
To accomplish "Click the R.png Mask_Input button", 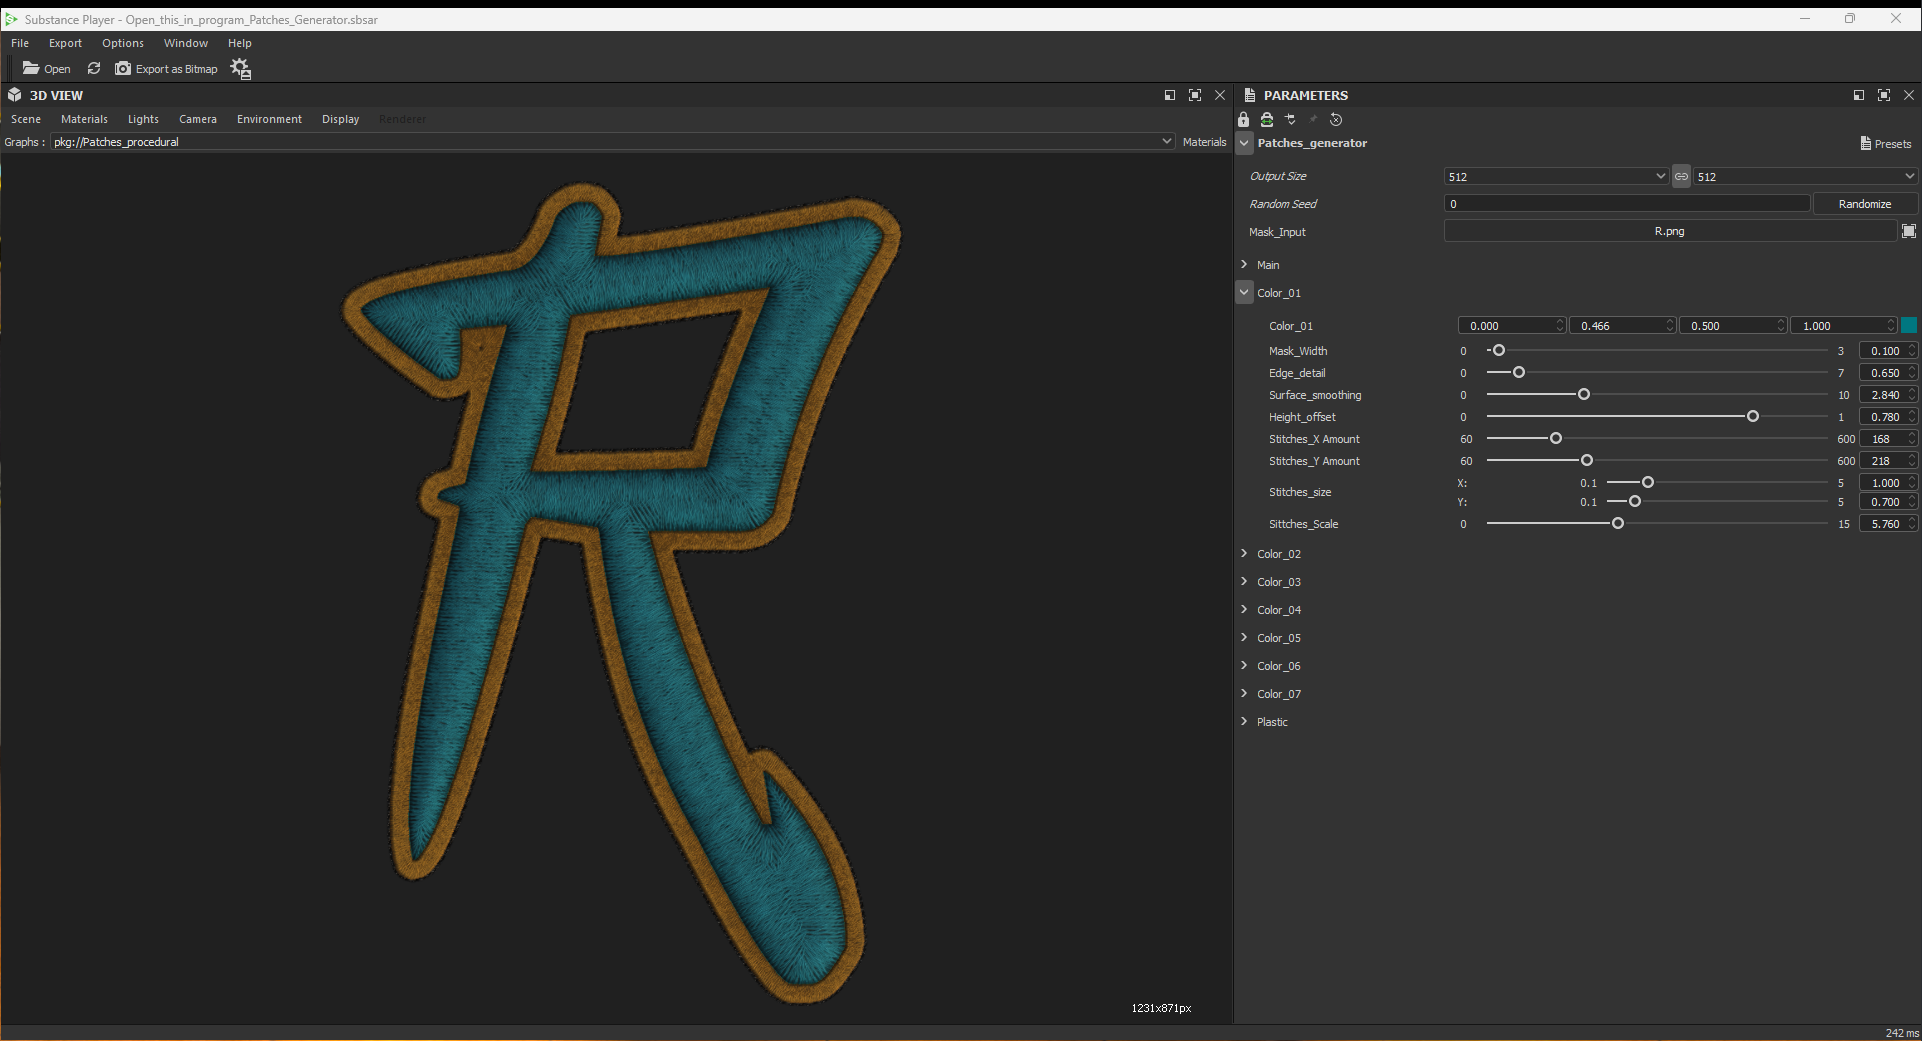I will coord(1670,231).
